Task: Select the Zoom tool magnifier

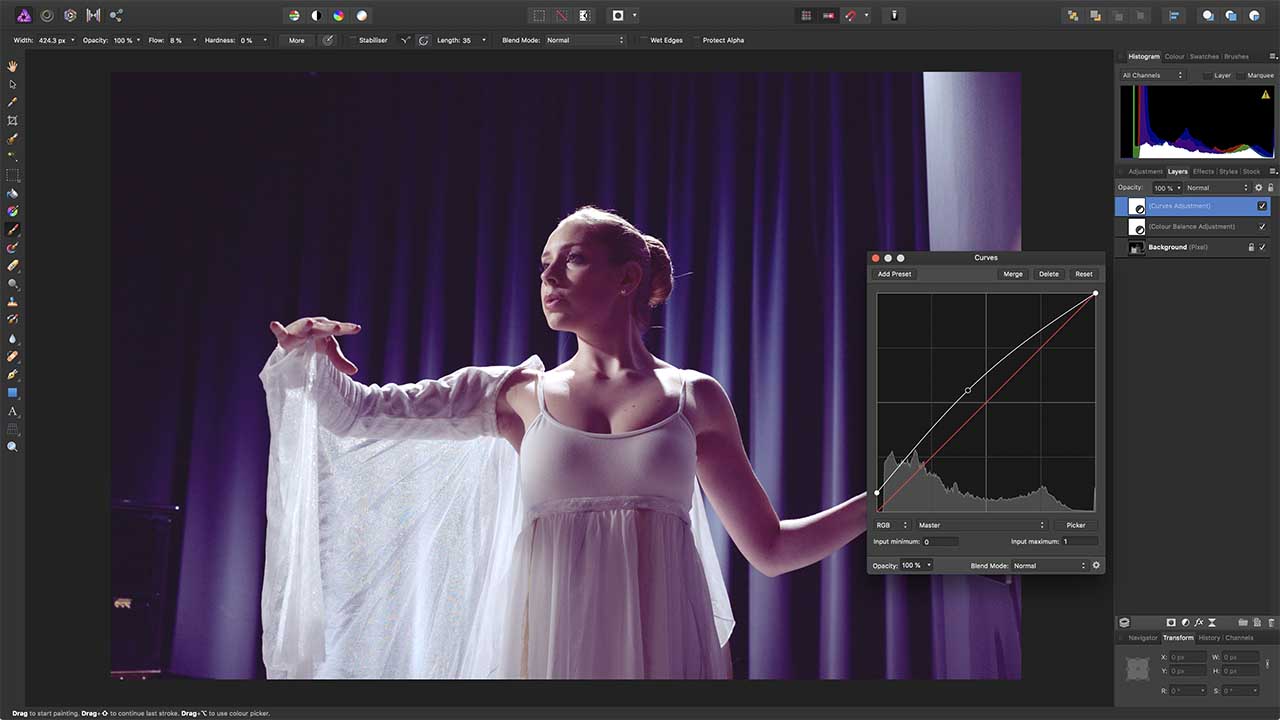Action: pos(13,447)
